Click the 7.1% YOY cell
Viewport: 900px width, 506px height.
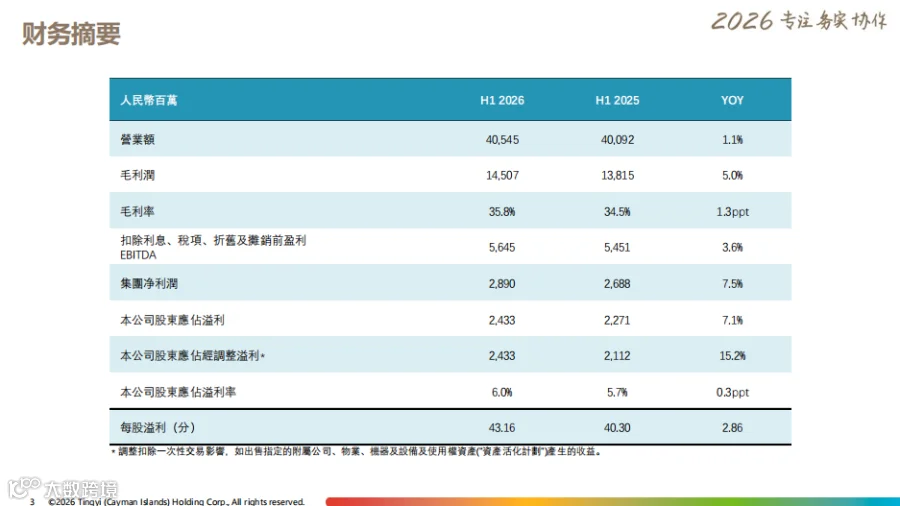(732, 320)
